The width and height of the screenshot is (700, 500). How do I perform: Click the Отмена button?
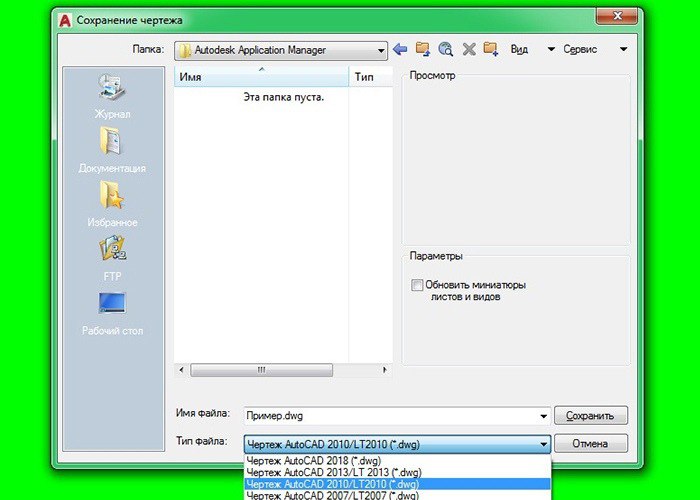591,444
